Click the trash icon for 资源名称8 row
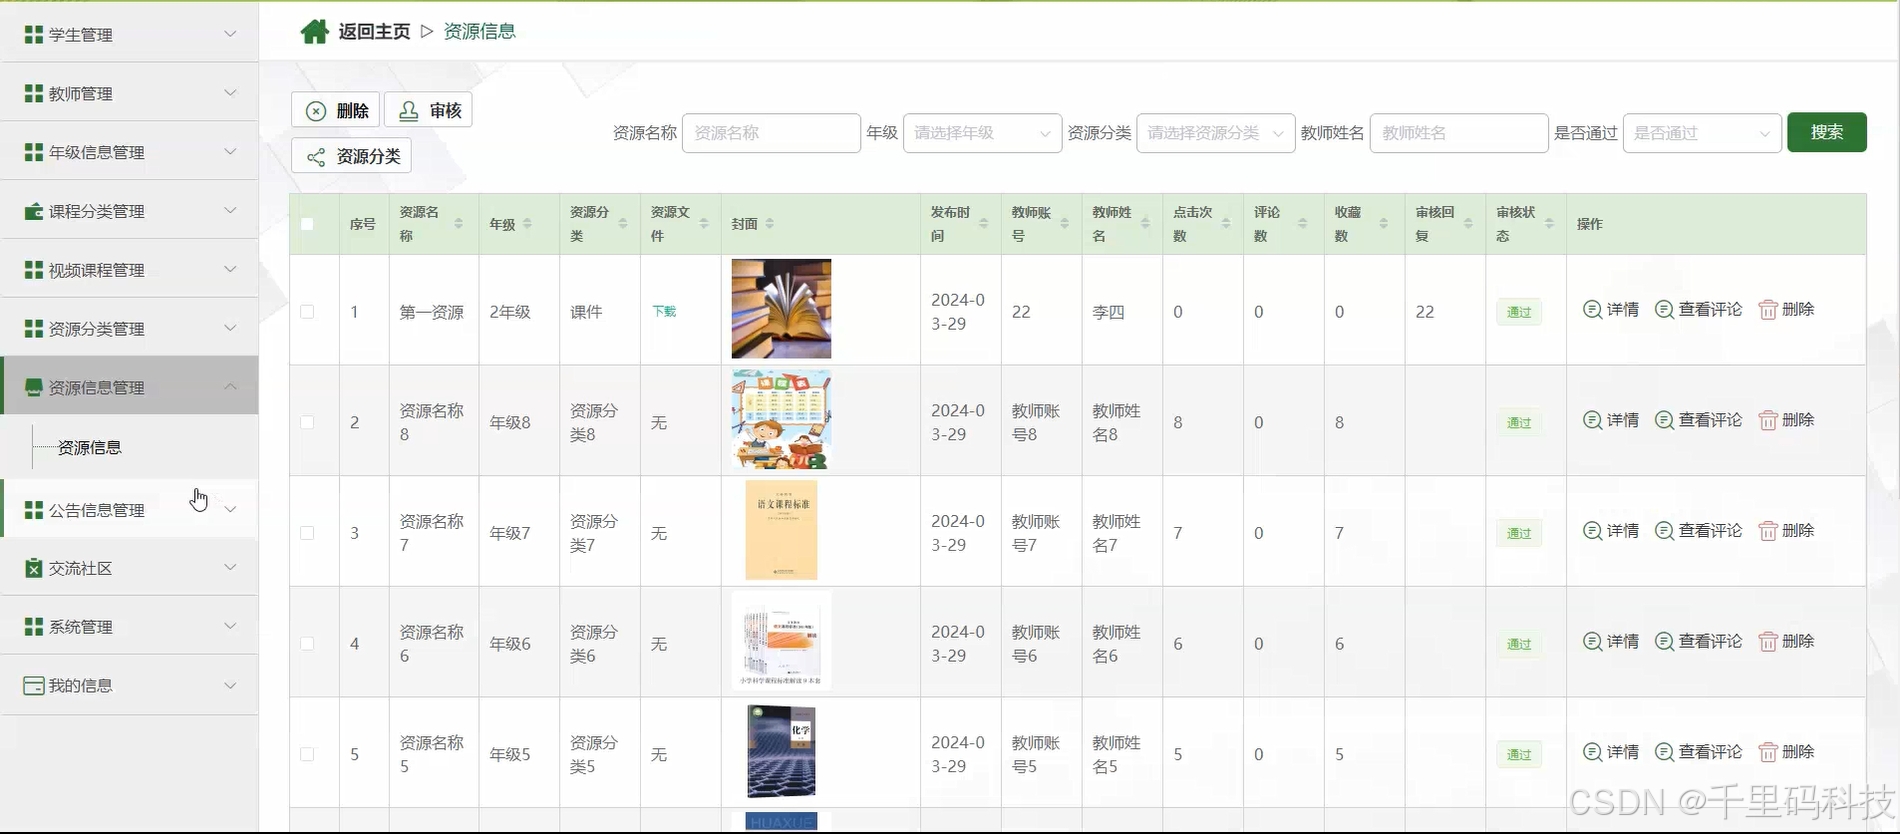1900x834 pixels. point(1768,421)
